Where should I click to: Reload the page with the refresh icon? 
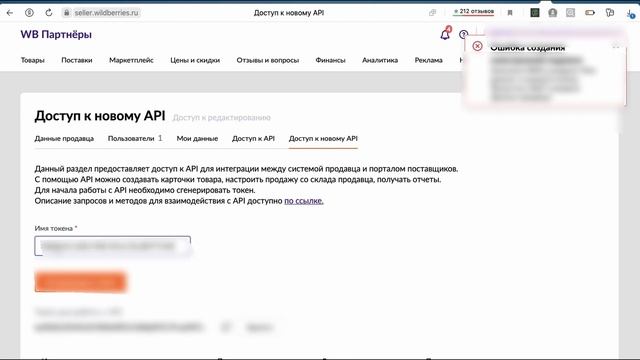[49, 13]
